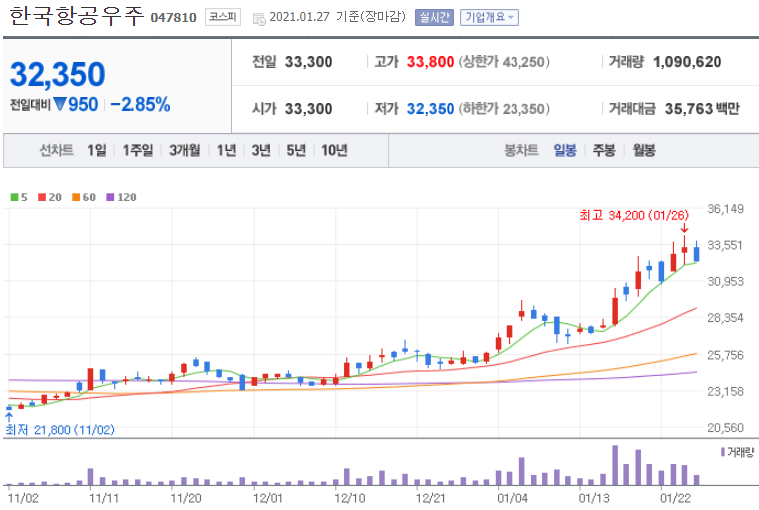Select the 5년 line chart tab
This screenshot has height=510, width=759.
point(296,150)
